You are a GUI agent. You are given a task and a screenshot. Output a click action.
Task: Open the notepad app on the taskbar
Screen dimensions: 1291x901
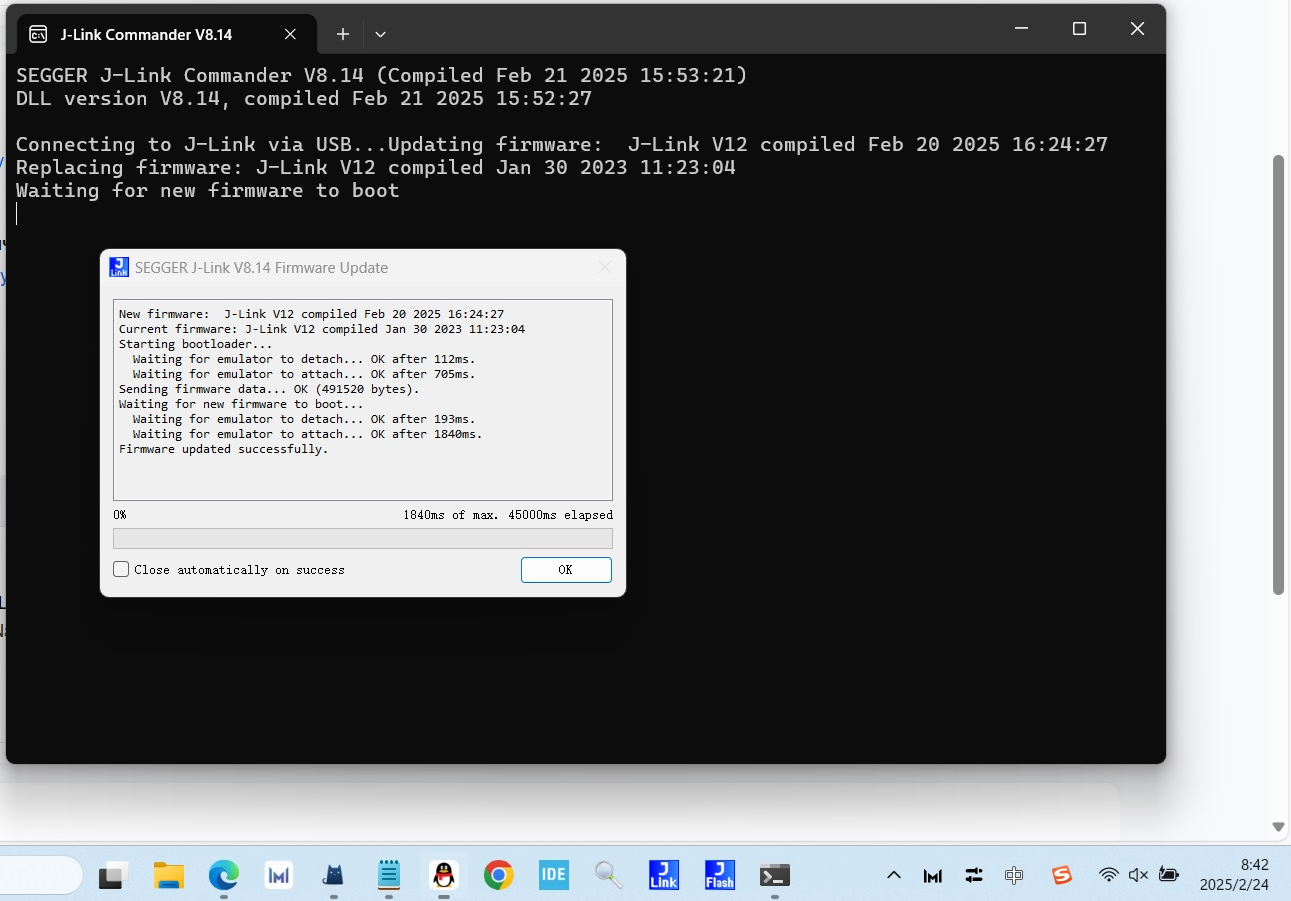coord(389,876)
